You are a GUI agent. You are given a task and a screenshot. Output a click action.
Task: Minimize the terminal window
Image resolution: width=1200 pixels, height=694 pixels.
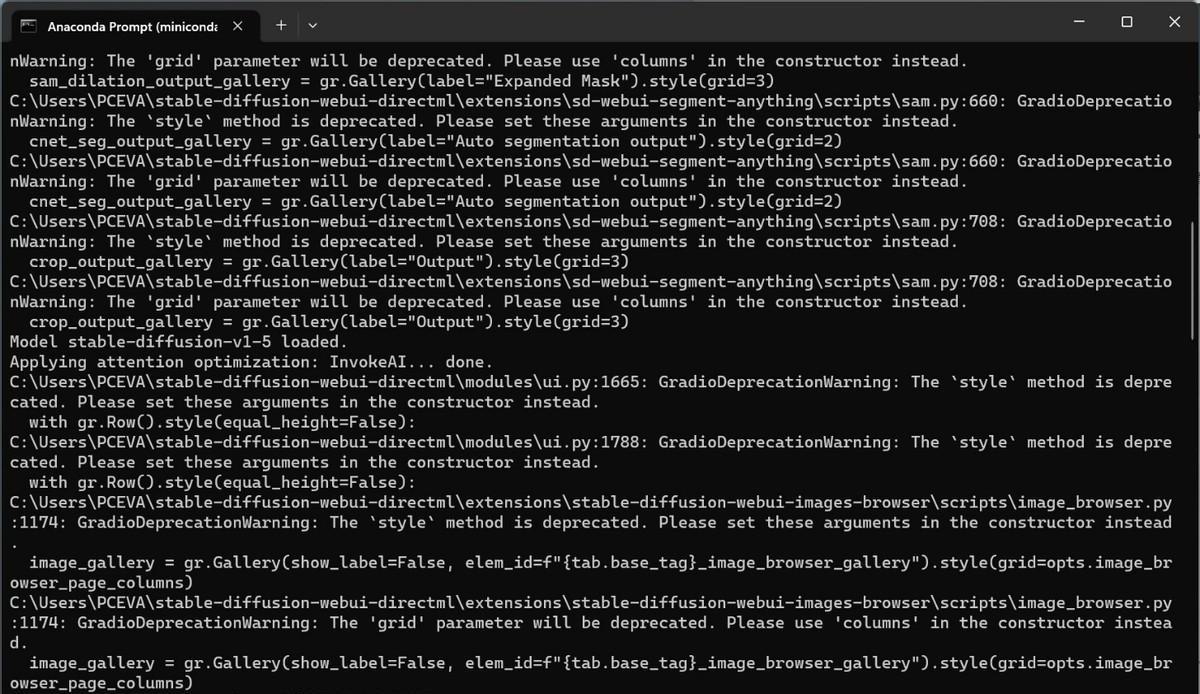[x=1079, y=22]
